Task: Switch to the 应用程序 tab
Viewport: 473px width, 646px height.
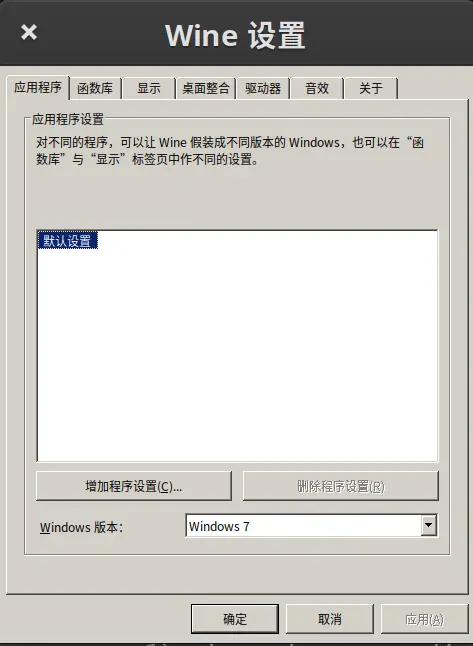Action: 38,87
